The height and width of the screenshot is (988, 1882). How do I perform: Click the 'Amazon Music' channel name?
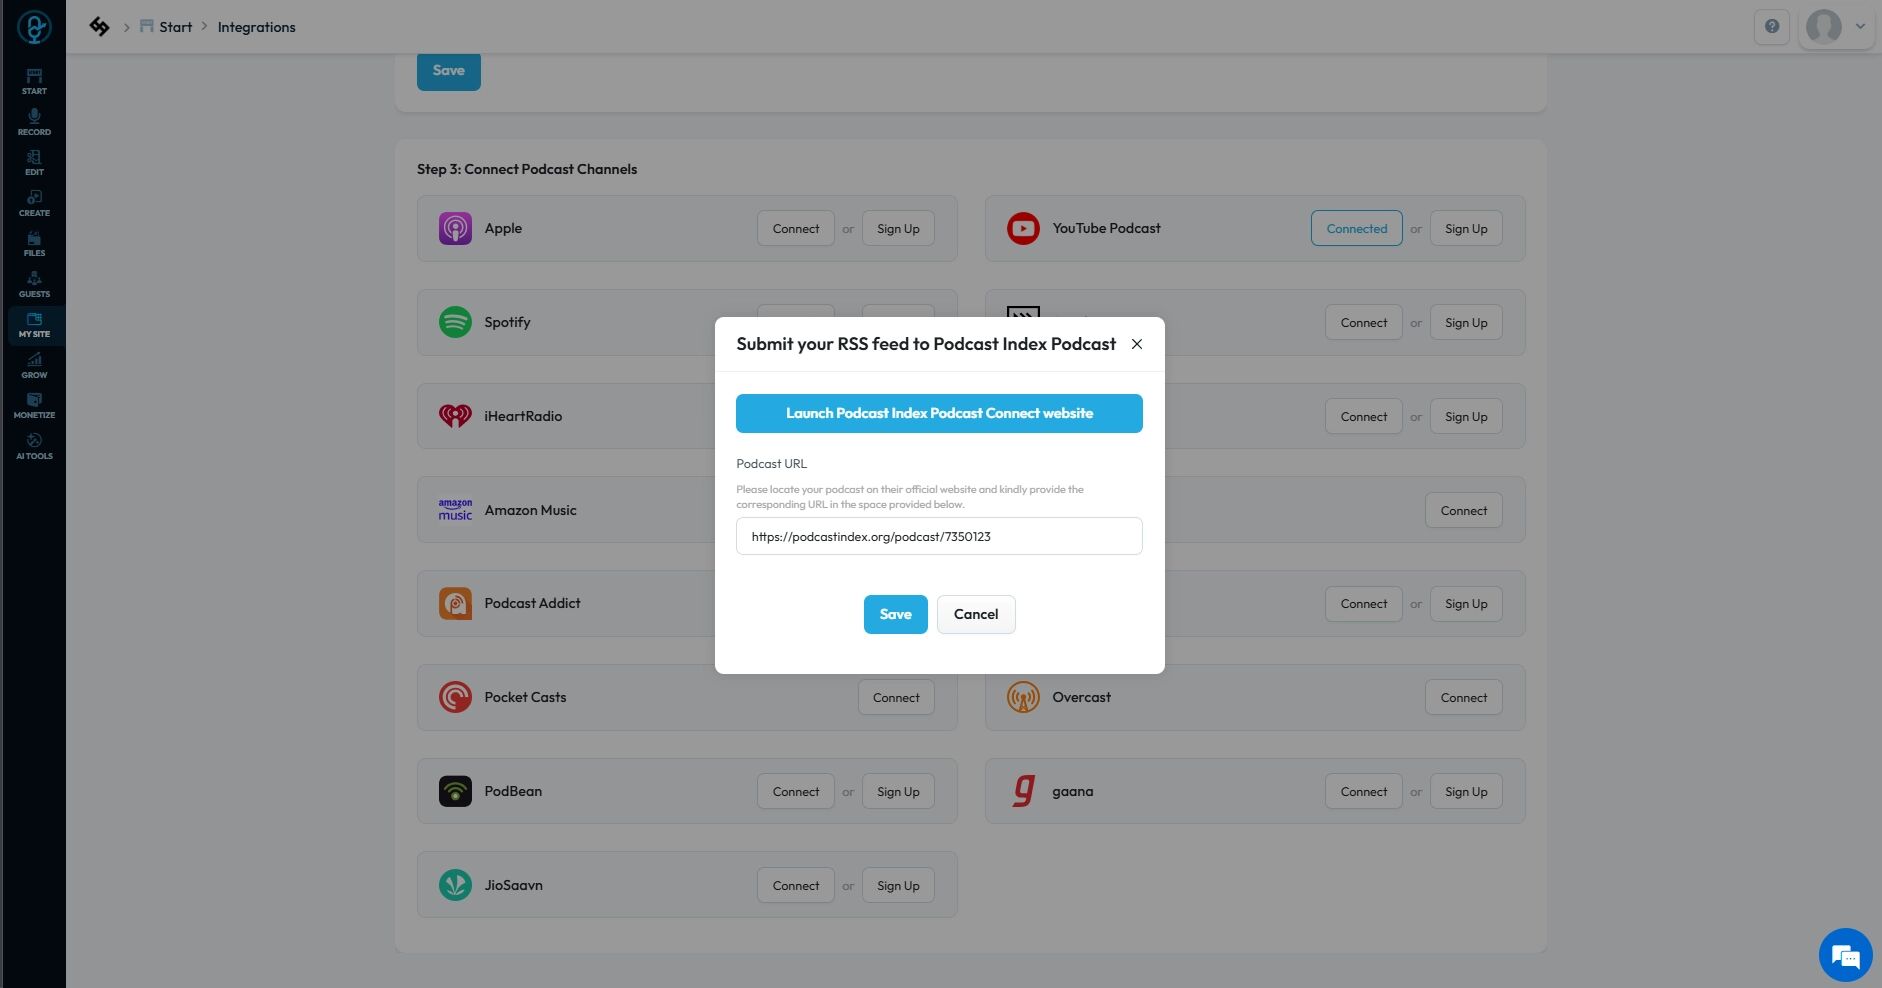click(x=530, y=510)
